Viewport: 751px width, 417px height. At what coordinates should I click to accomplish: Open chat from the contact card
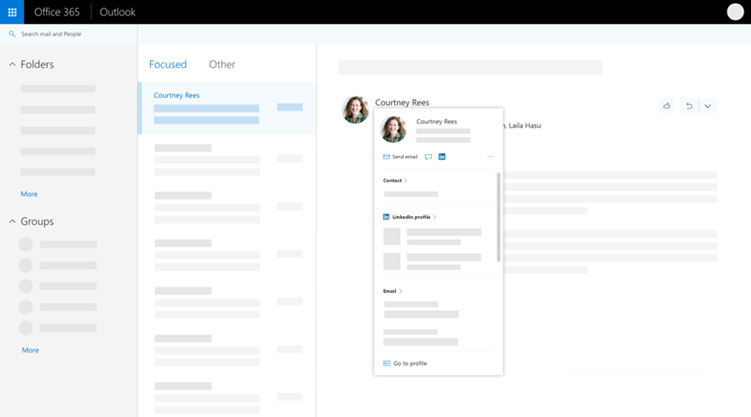click(x=428, y=157)
